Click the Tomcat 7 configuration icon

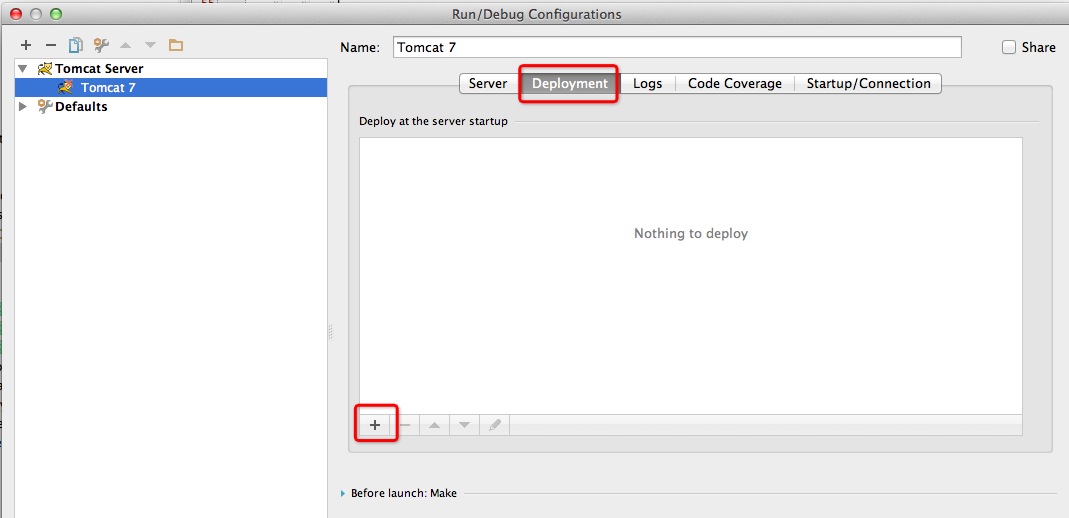tap(65, 87)
